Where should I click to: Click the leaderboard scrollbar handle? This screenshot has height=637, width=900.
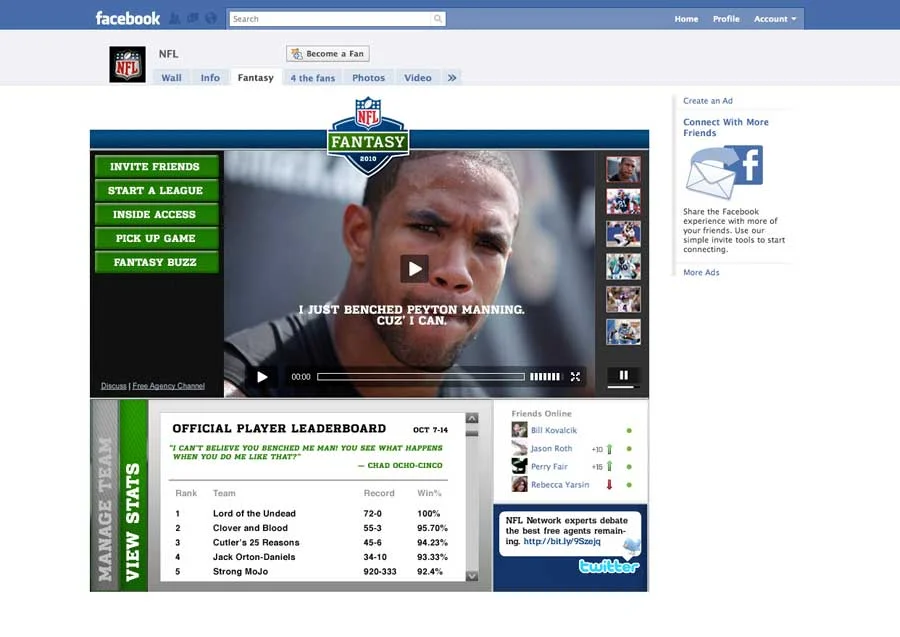[x=472, y=433]
